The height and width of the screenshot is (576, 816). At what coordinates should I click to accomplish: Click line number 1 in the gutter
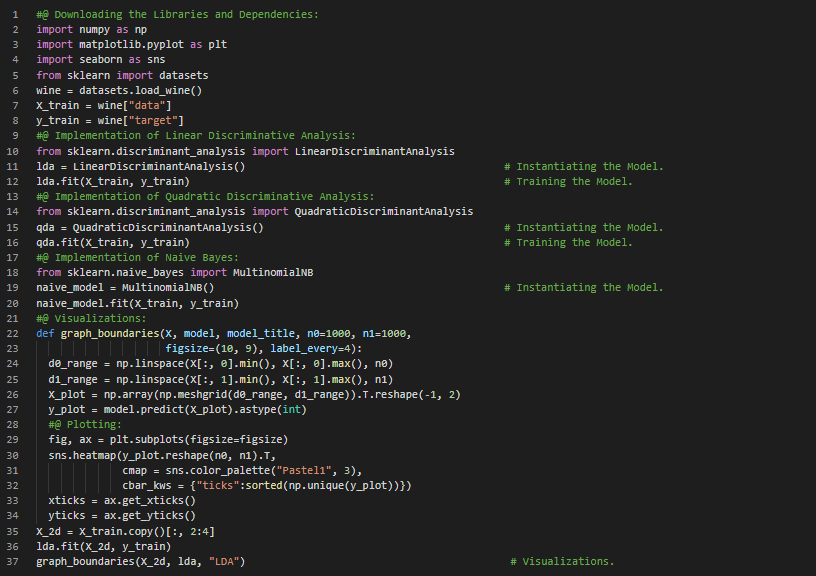click(14, 15)
